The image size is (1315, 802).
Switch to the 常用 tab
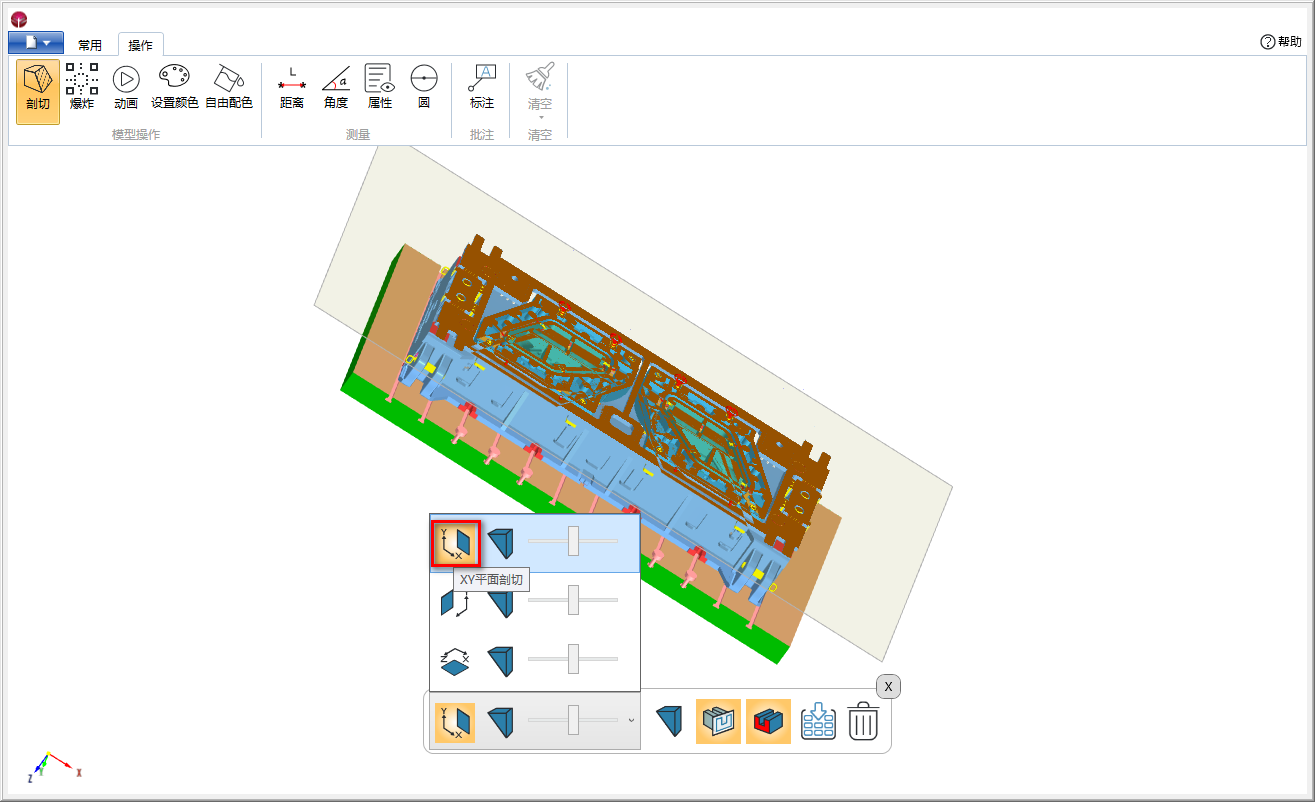90,45
